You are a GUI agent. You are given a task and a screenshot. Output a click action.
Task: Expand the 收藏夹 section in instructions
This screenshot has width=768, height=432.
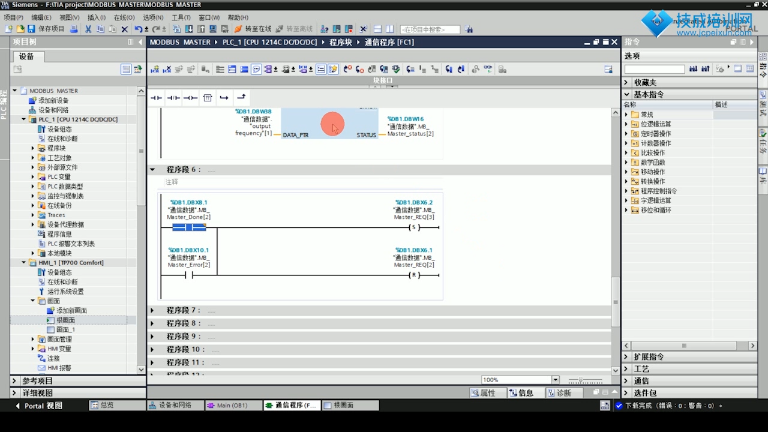click(626, 82)
